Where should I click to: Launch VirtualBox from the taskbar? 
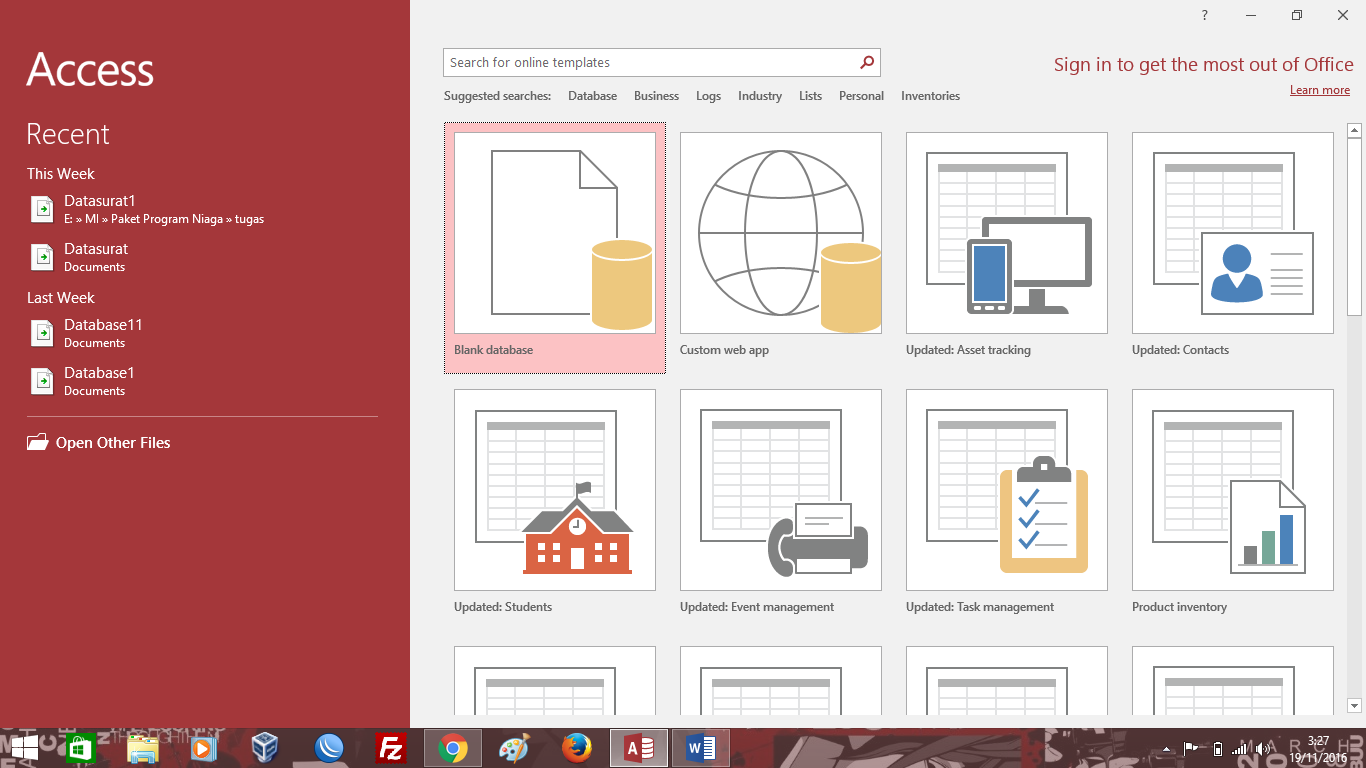(x=266, y=748)
